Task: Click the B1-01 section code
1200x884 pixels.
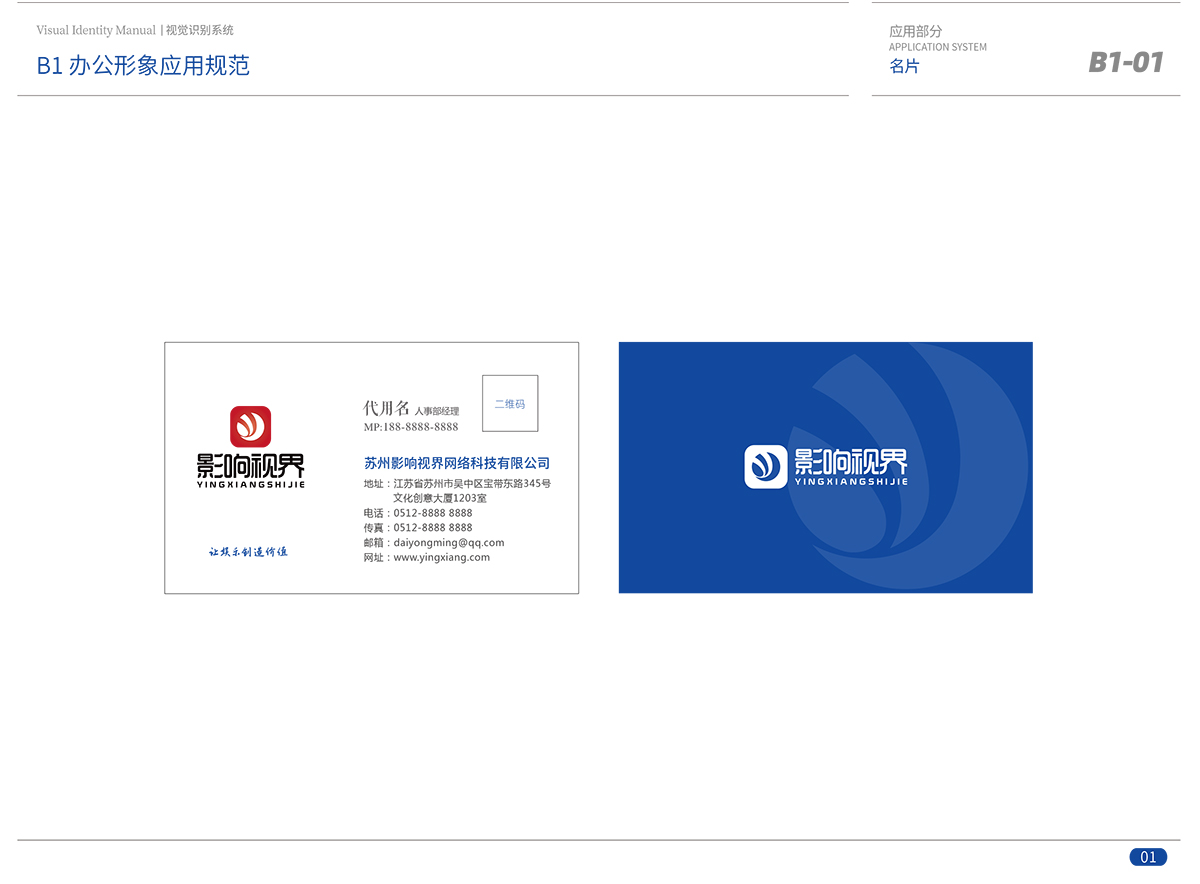Action: coord(1126,62)
